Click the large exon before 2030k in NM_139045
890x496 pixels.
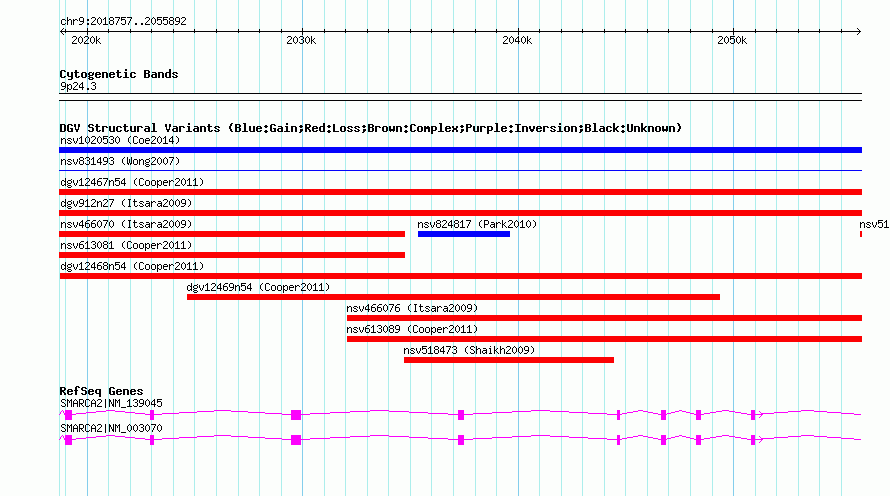click(296, 415)
